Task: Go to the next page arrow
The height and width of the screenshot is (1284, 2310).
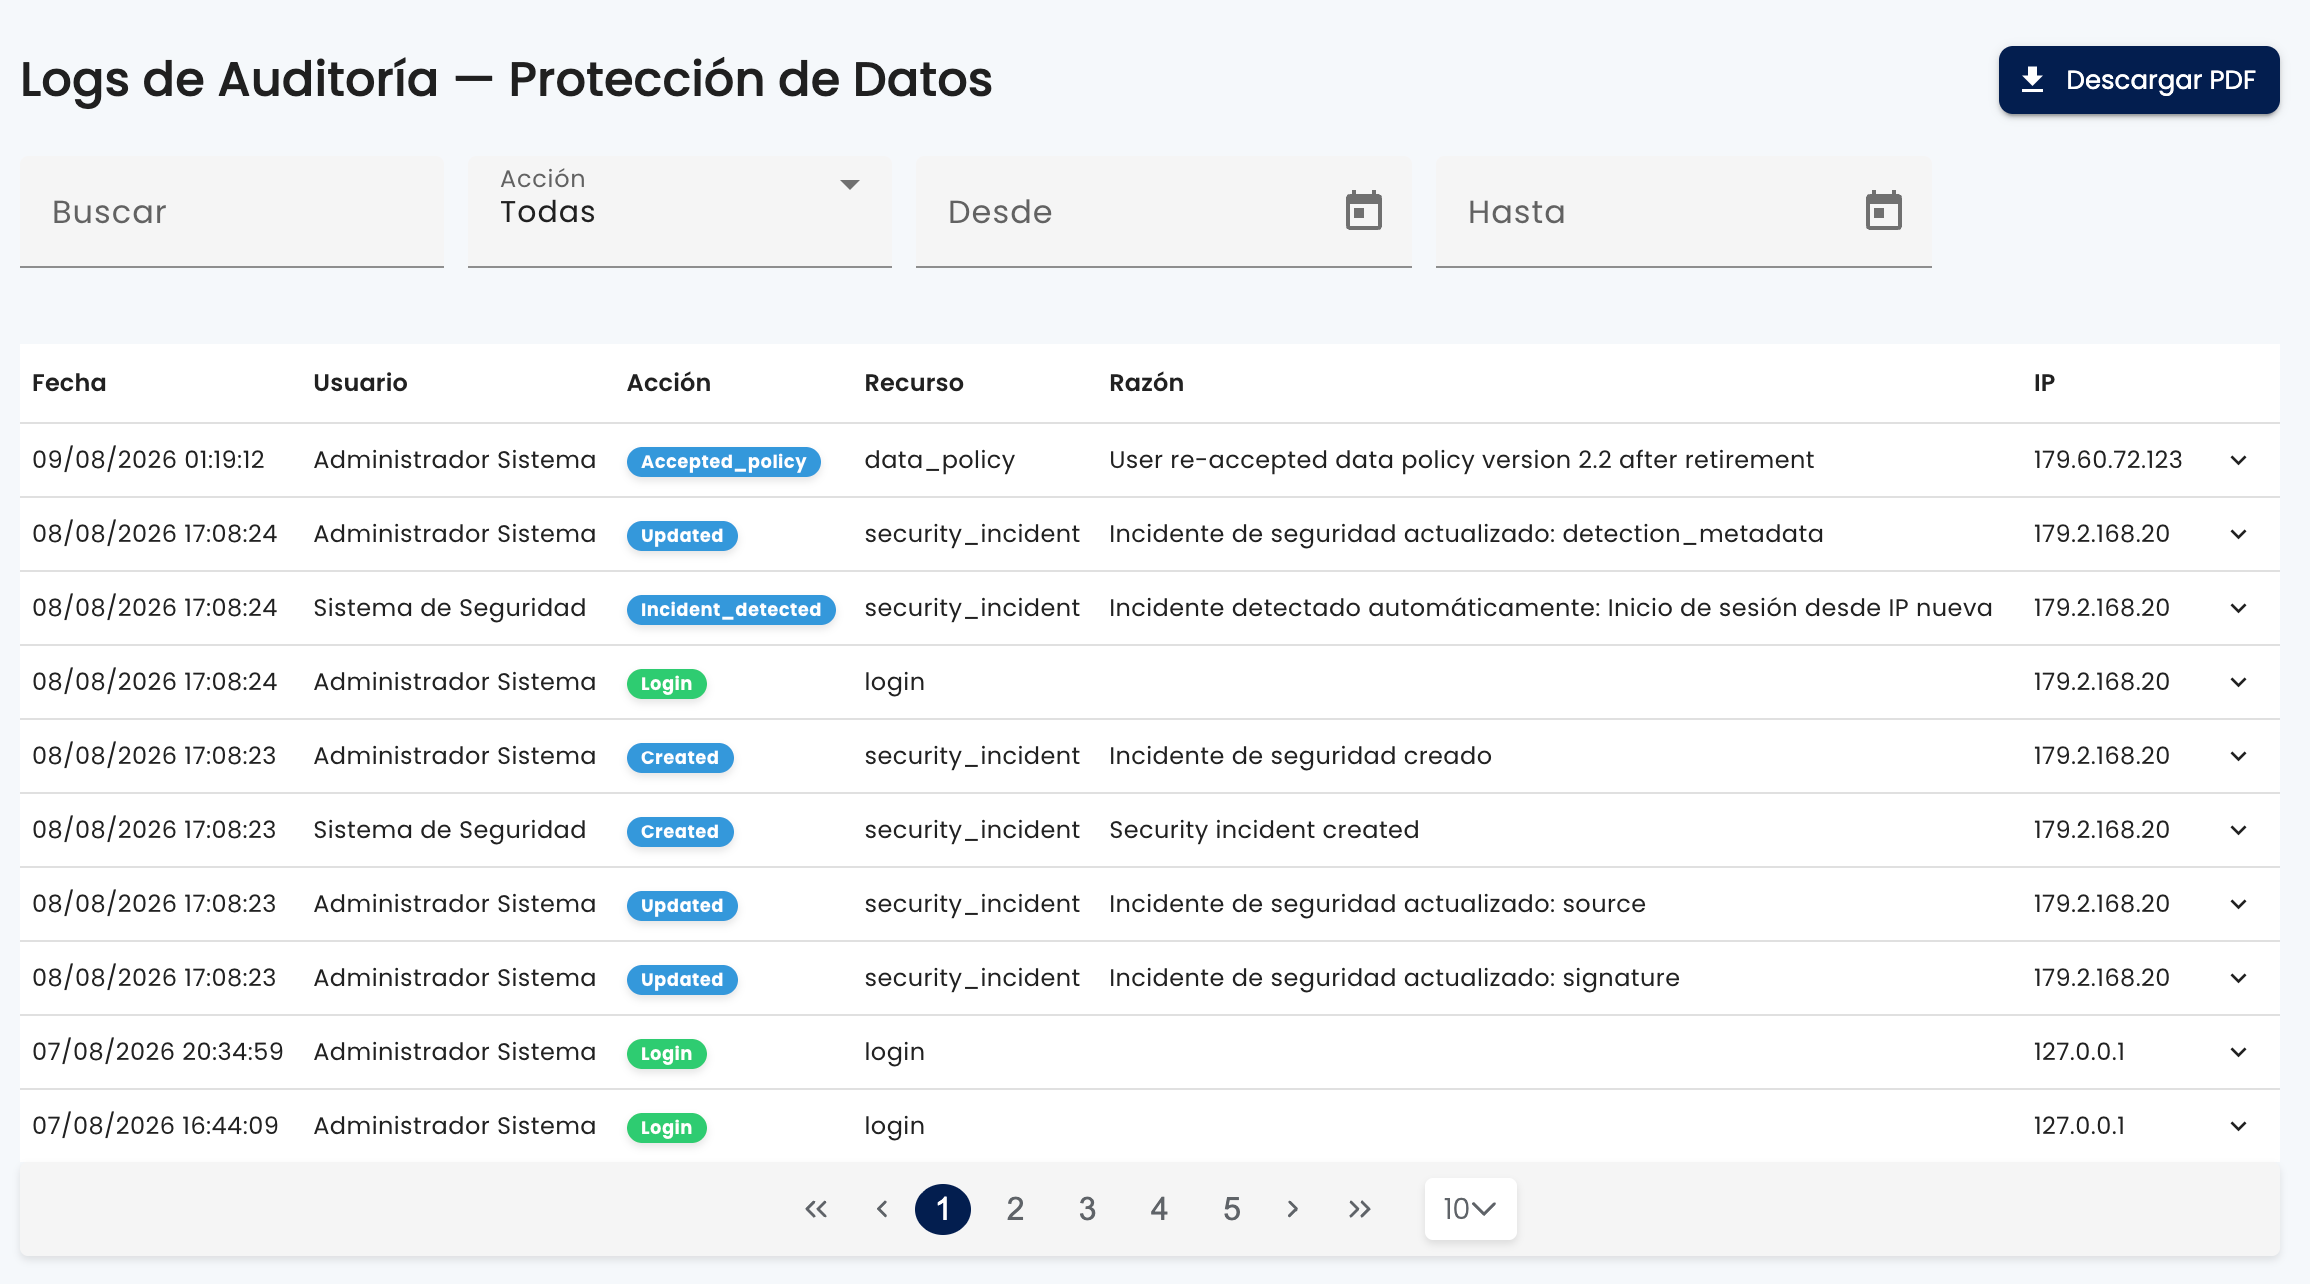Action: point(1293,1209)
